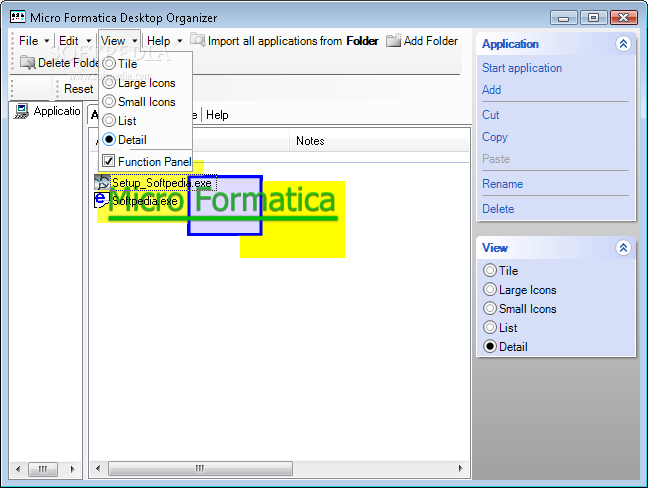Toggle the Function Panel checkbox
648x488 pixels.
tap(109, 161)
